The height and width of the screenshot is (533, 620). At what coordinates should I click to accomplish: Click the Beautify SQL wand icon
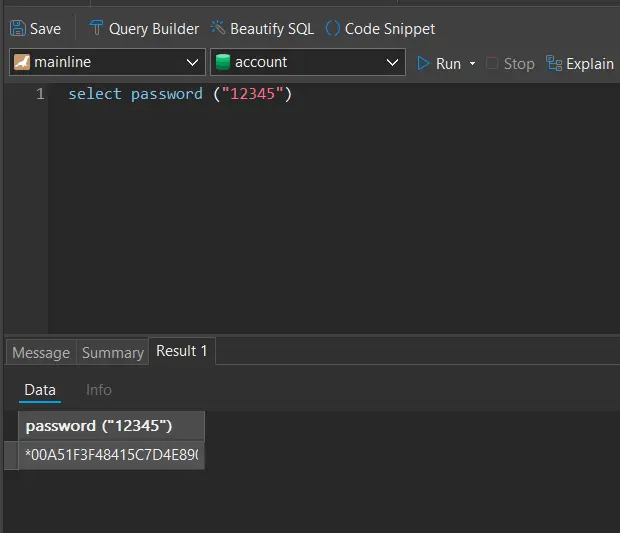tap(218, 28)
